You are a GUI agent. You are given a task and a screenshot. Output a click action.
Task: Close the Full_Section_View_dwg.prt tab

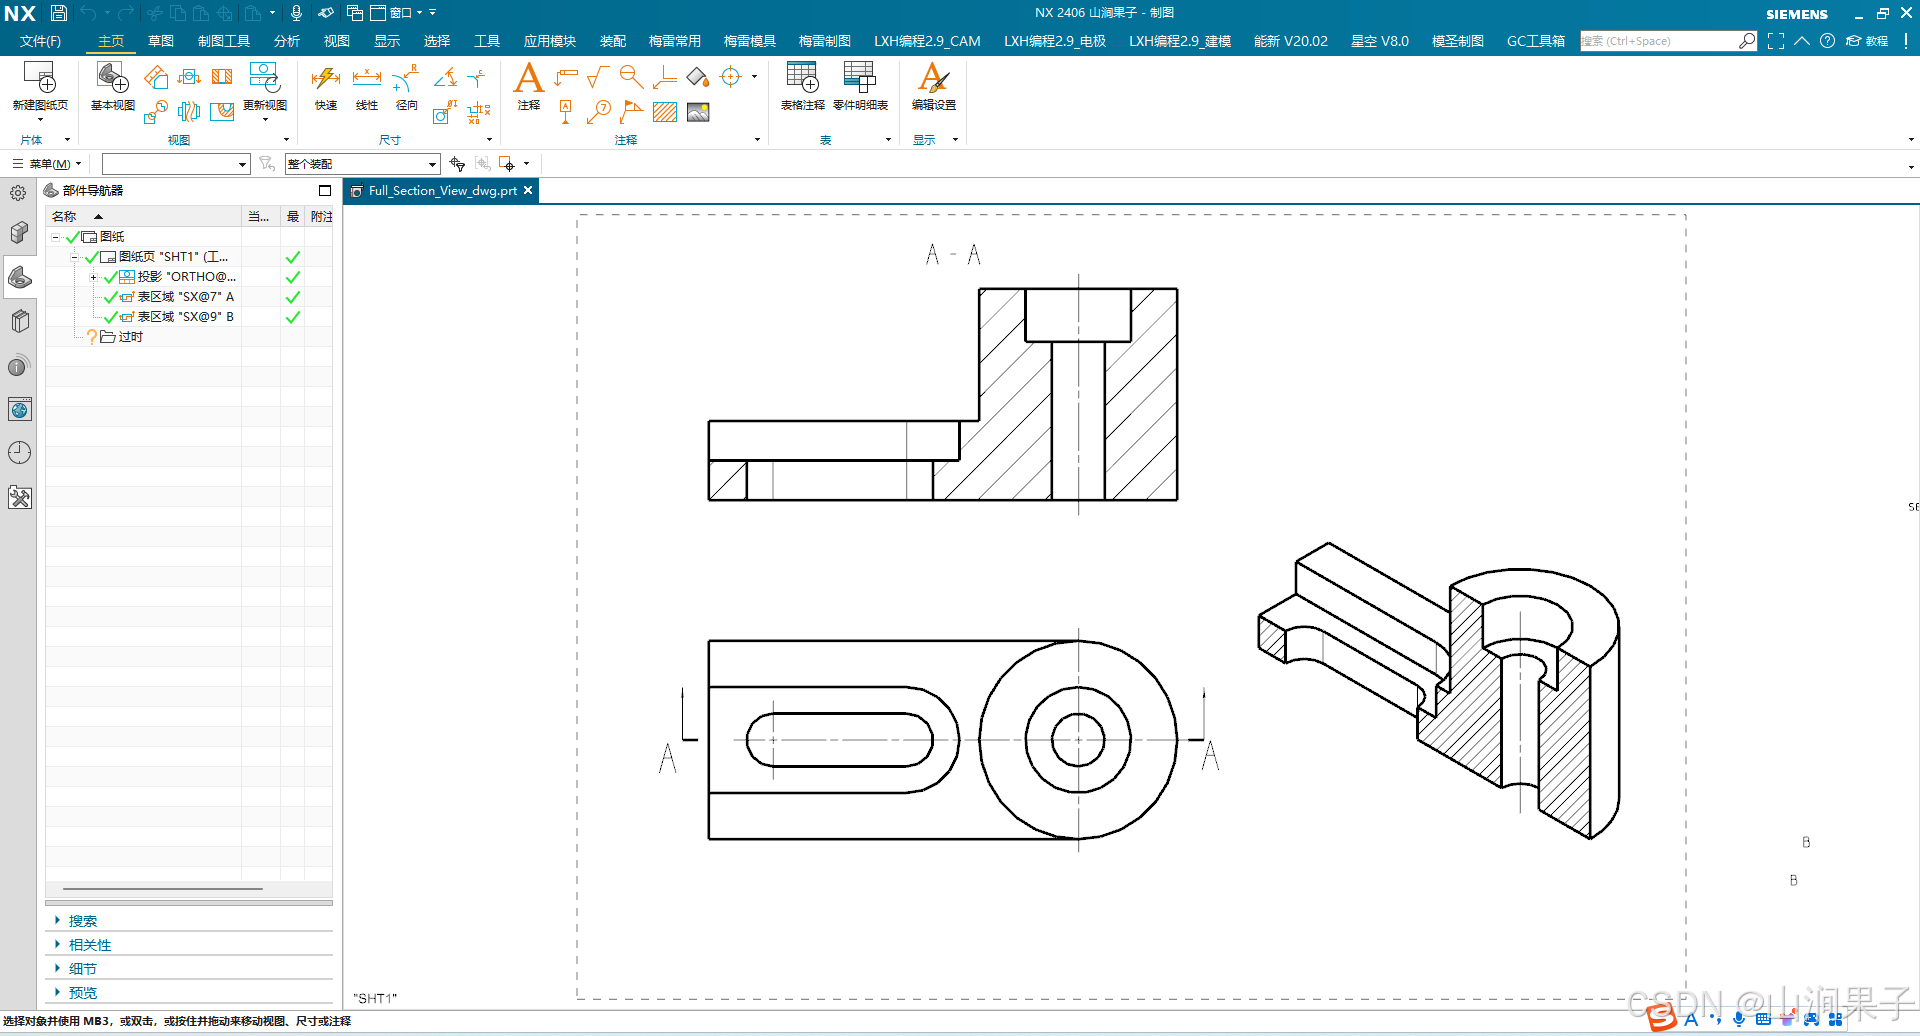tap(528, 190)
